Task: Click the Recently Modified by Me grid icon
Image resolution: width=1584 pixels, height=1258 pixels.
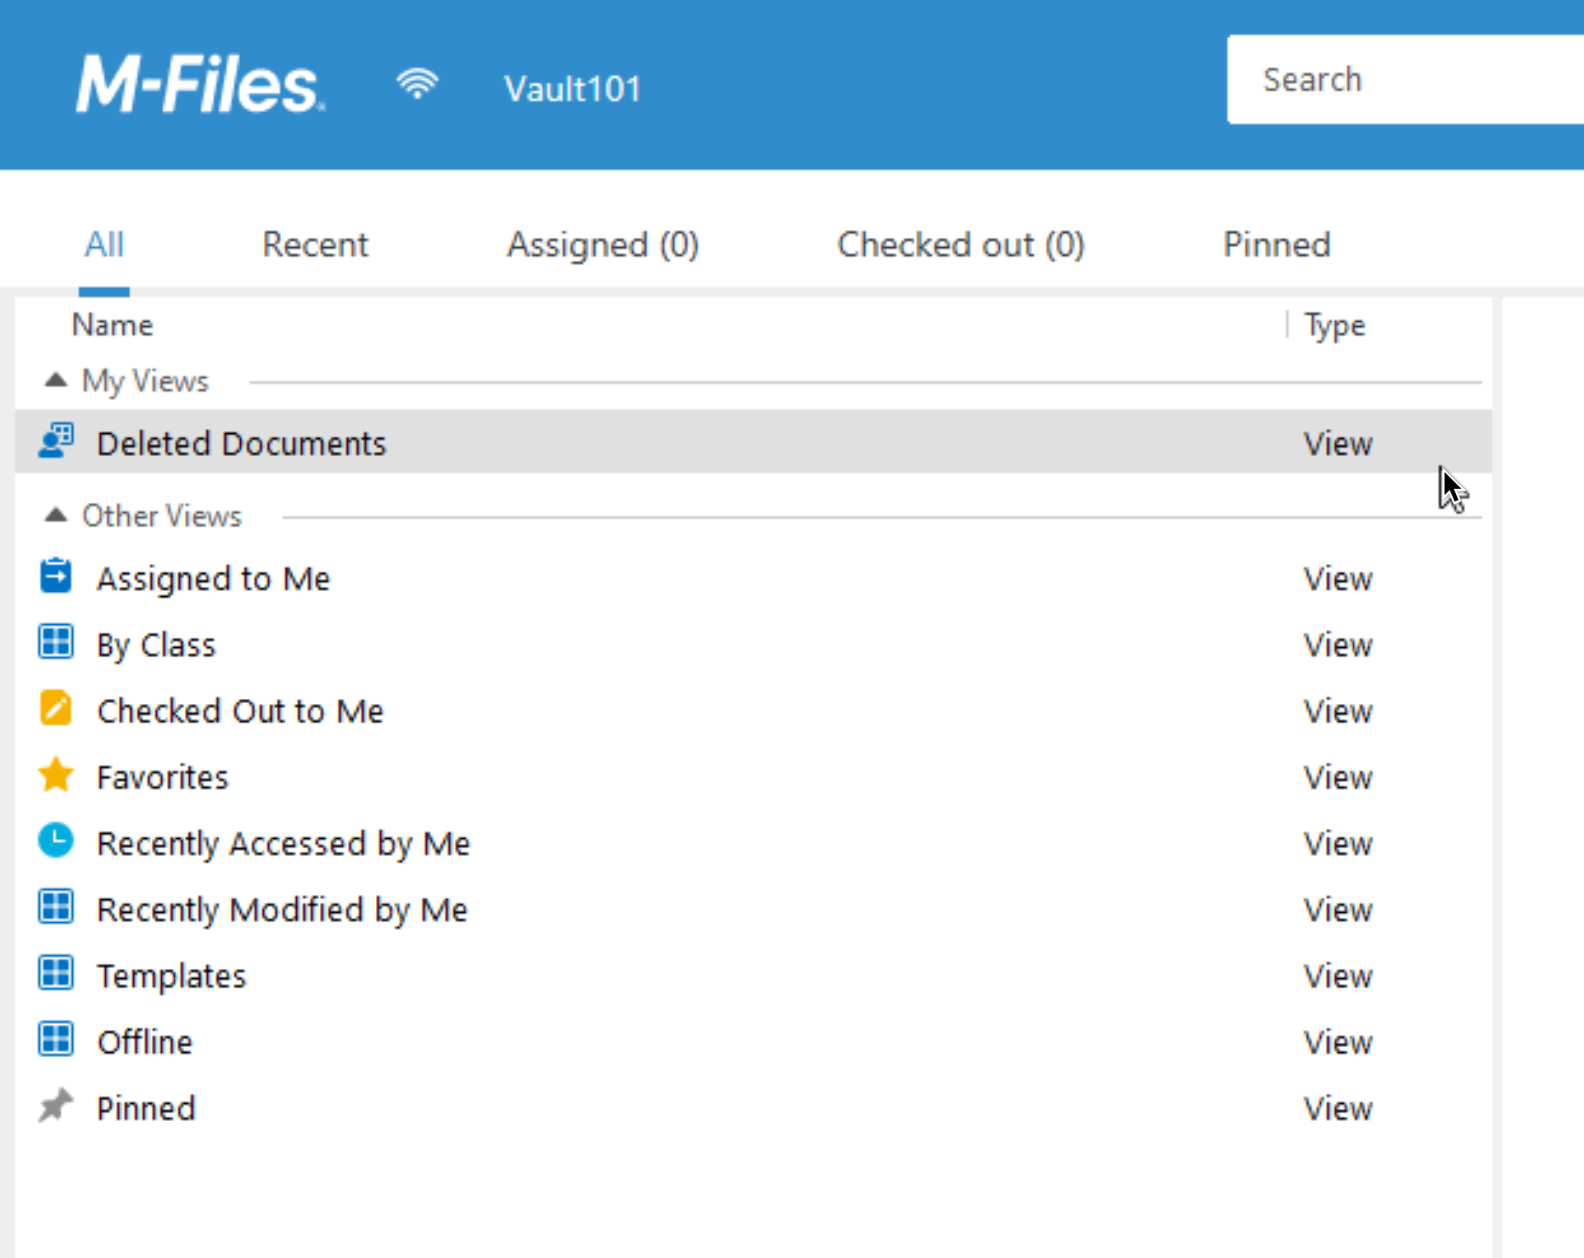Action: pyautogui.click(x=56, y=907)
